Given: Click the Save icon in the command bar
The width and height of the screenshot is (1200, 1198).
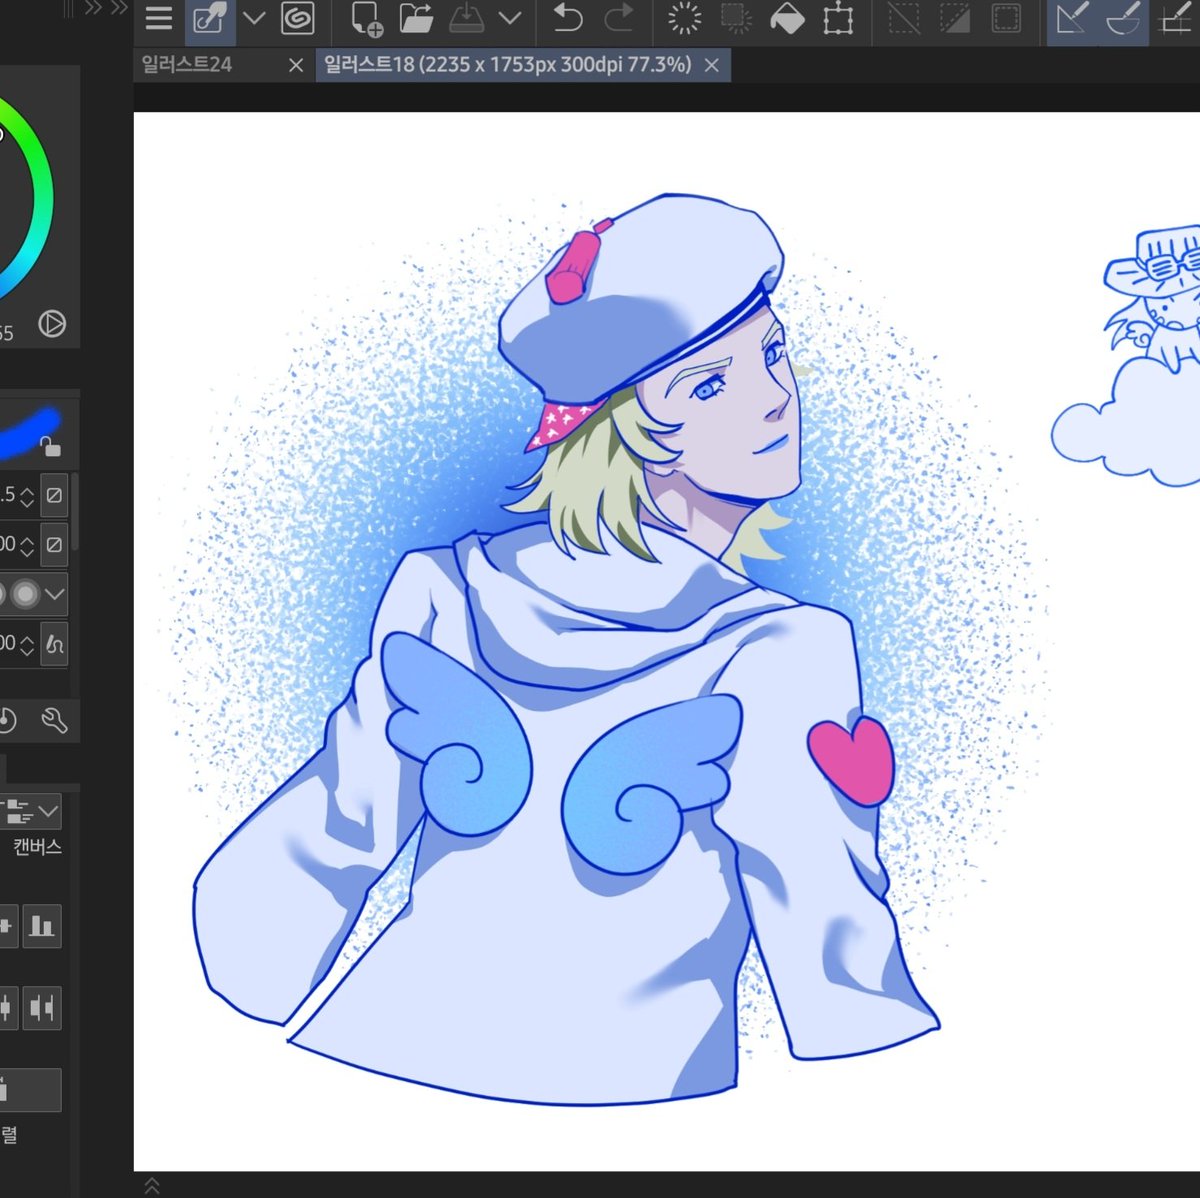Looking at the screenshot, I should [x=466, y=18].
